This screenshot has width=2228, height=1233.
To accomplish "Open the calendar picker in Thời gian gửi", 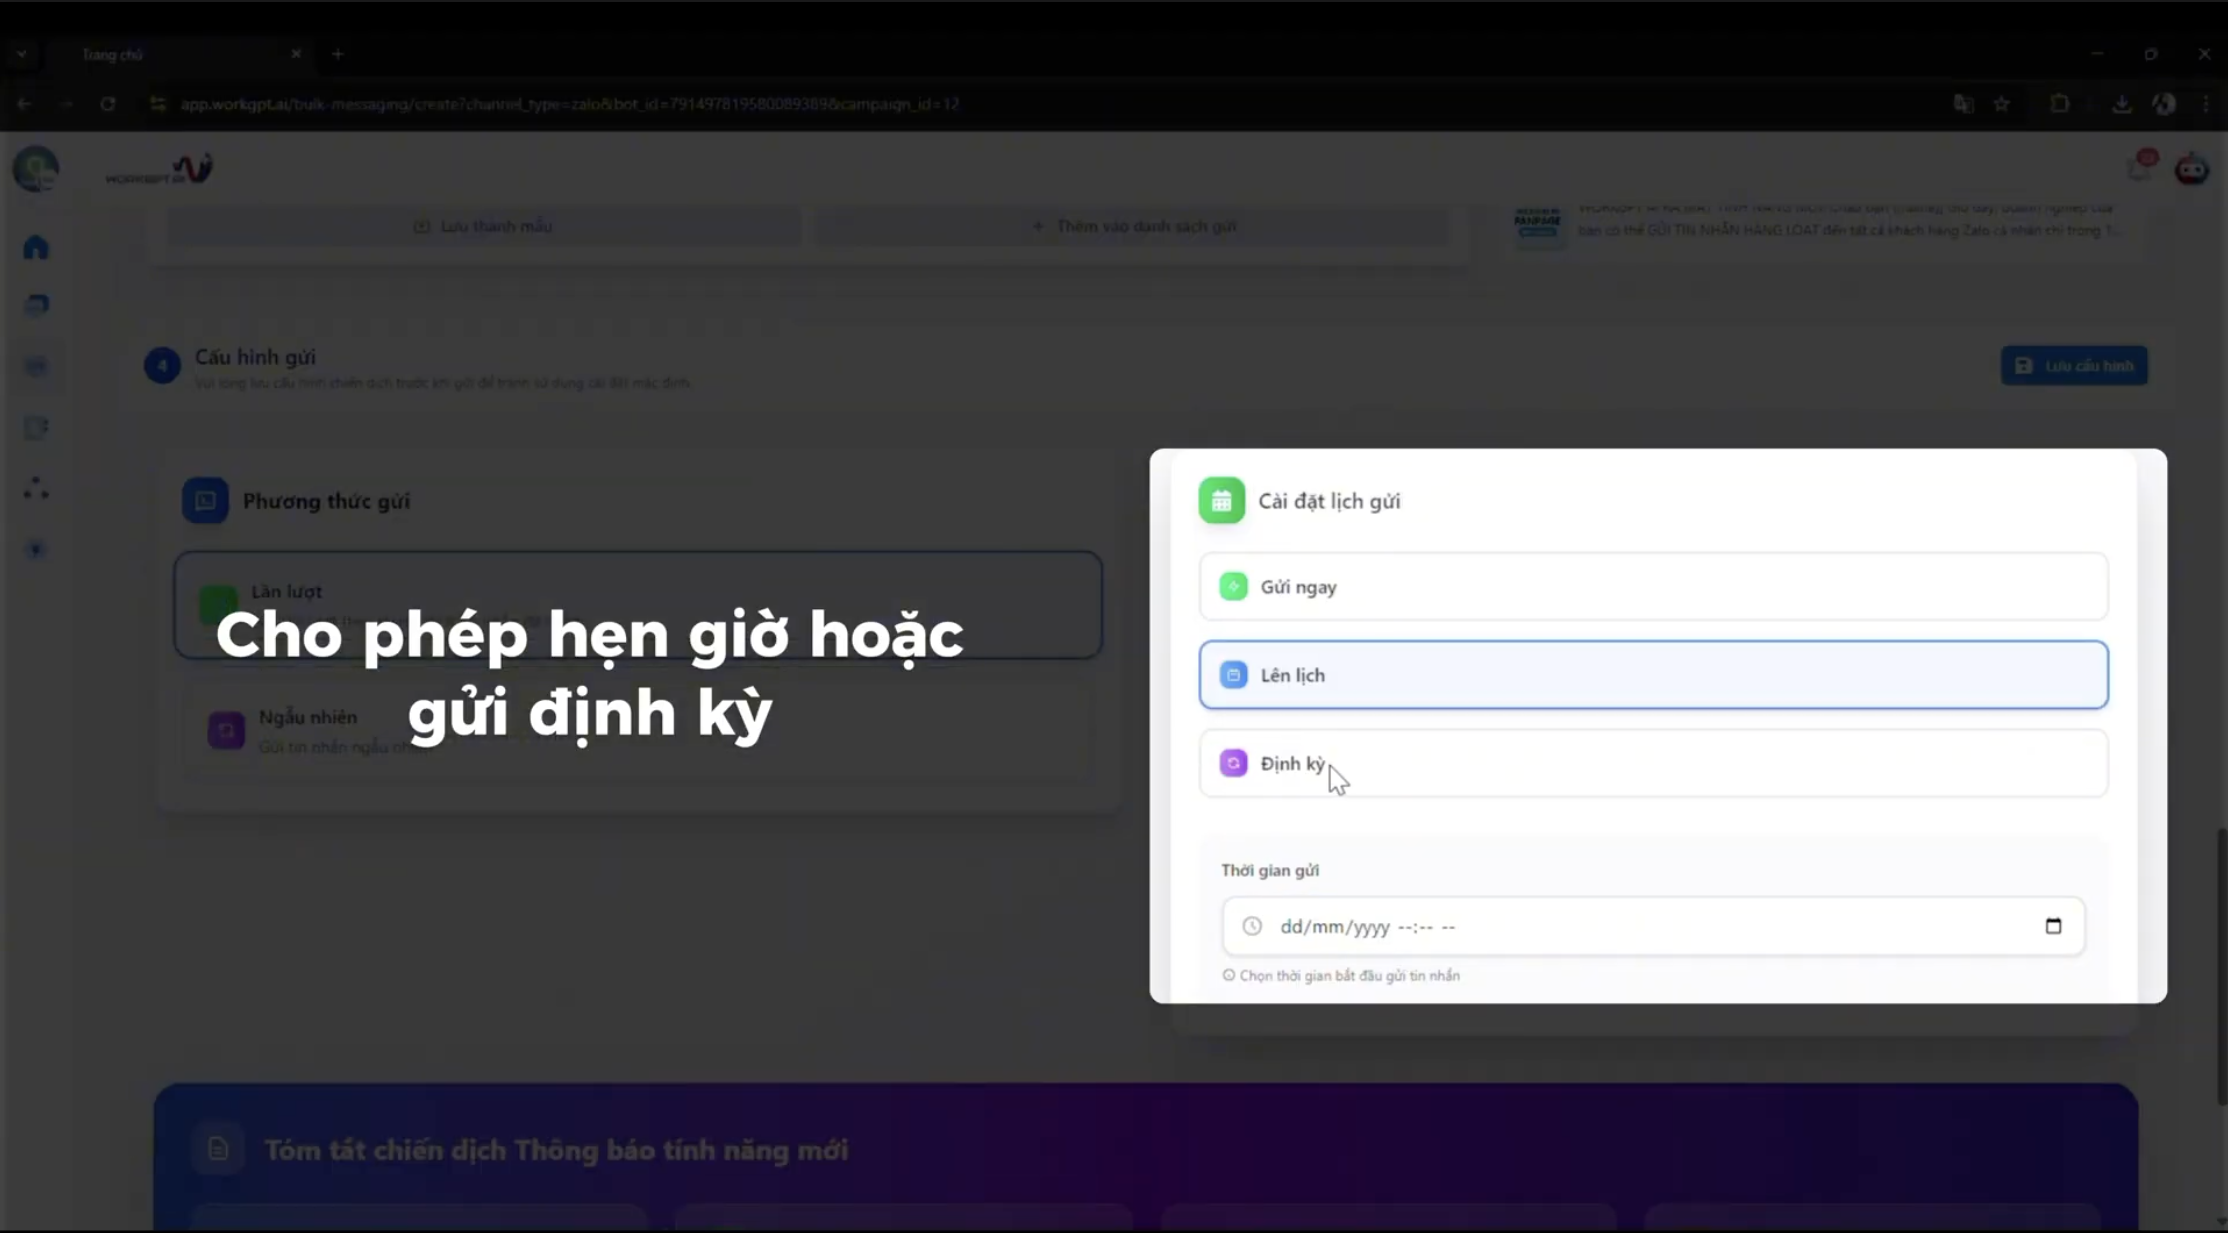I will pyautogui.click(x=2053, y=926).
